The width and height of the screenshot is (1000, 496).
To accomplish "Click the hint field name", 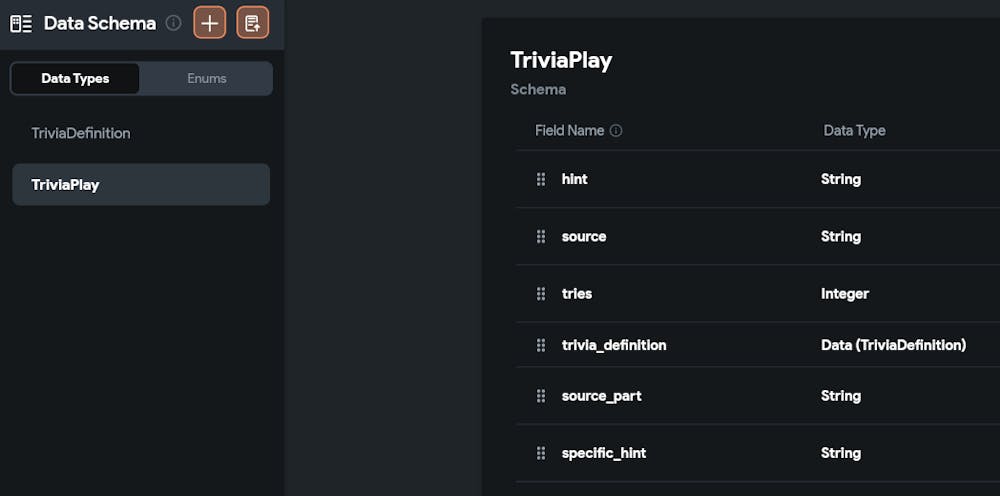I will click(x=575, y=179).
